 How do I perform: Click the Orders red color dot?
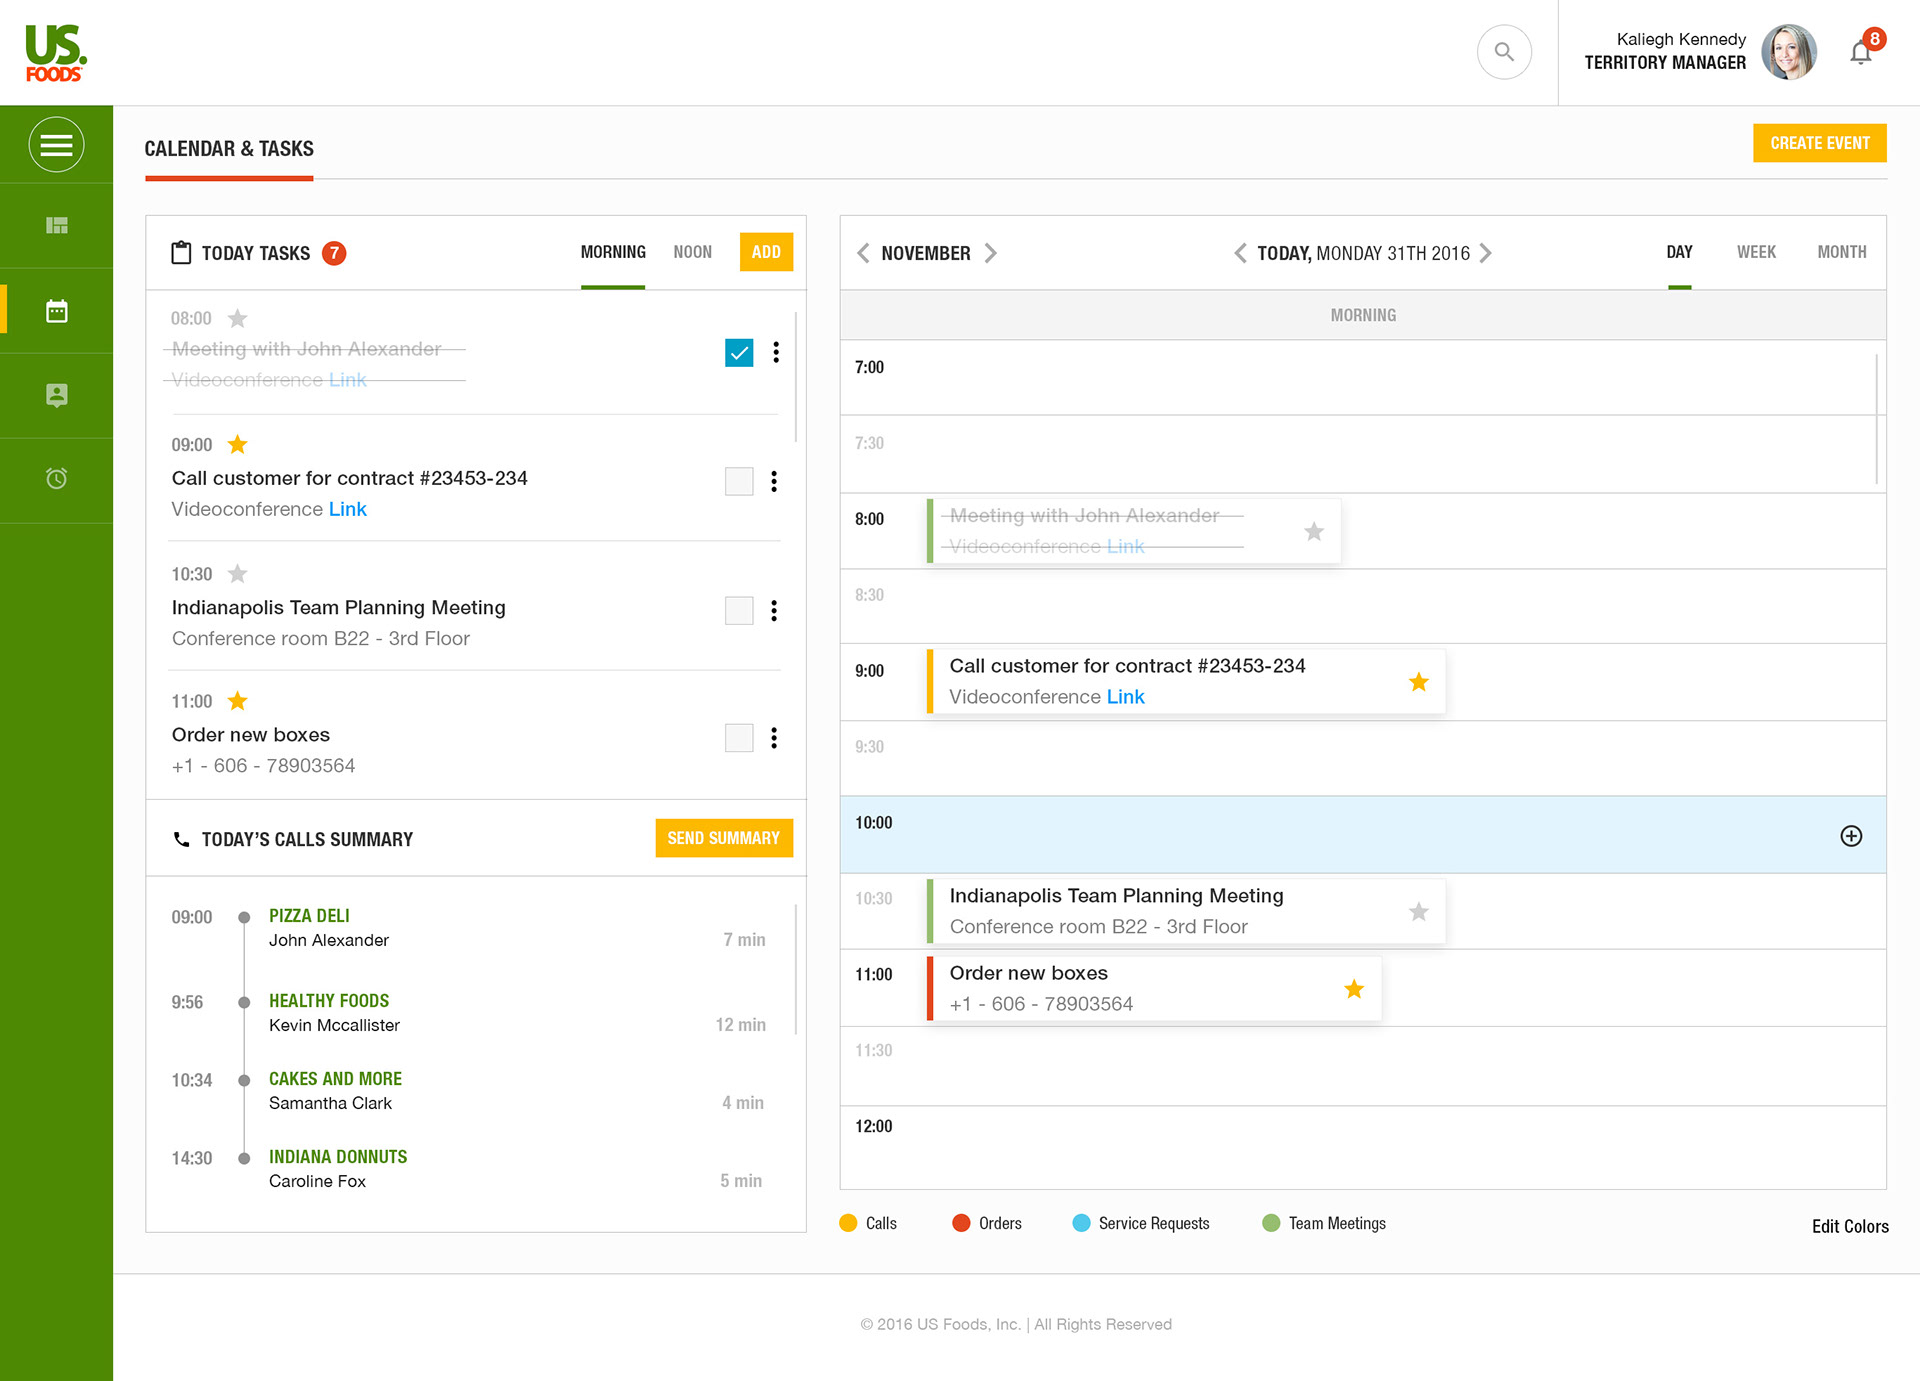pos(961,1223)
